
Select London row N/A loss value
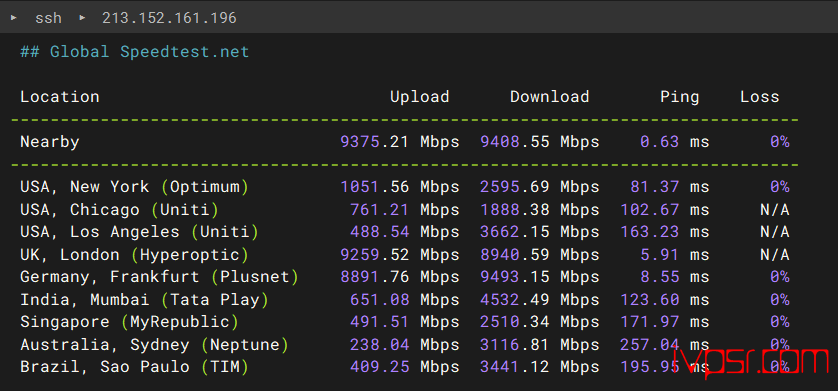pos(775,254)
